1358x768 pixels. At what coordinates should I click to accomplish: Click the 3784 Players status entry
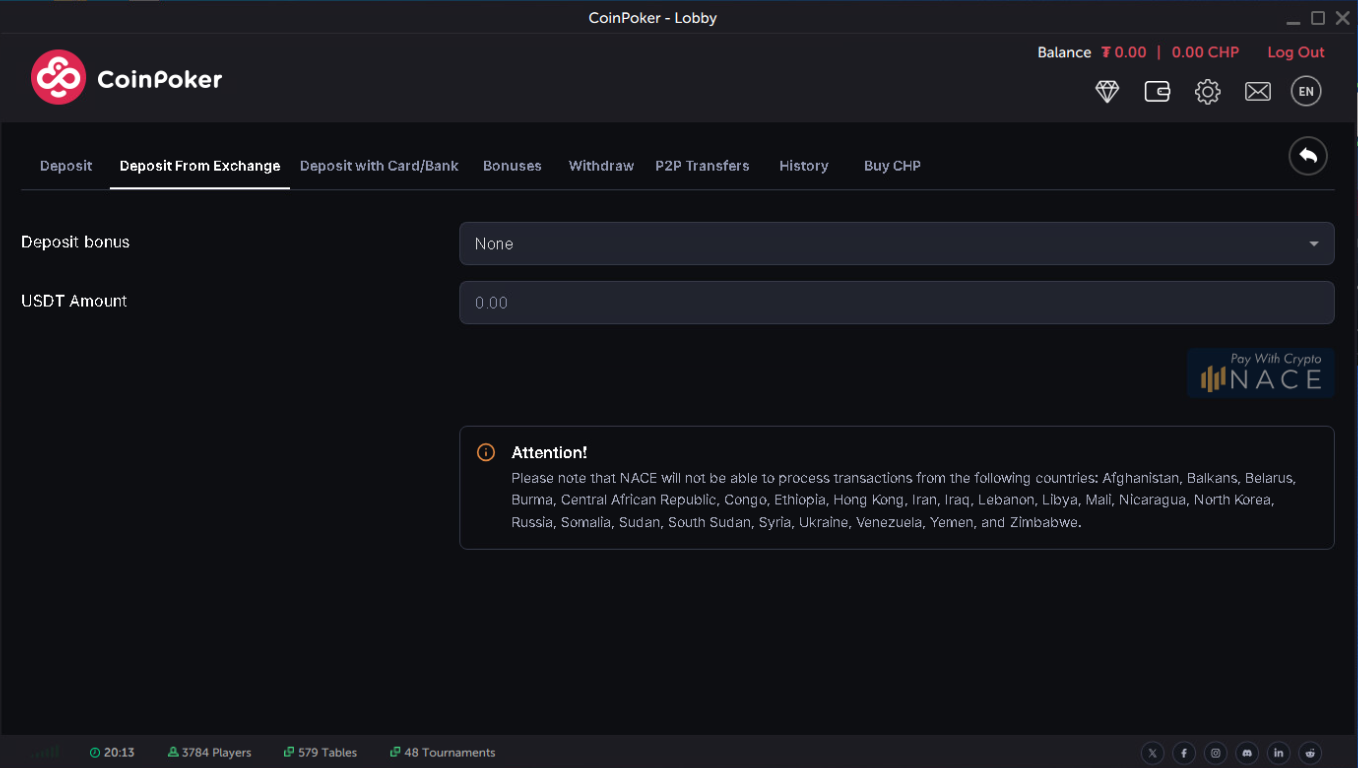[x=210, y=752]
